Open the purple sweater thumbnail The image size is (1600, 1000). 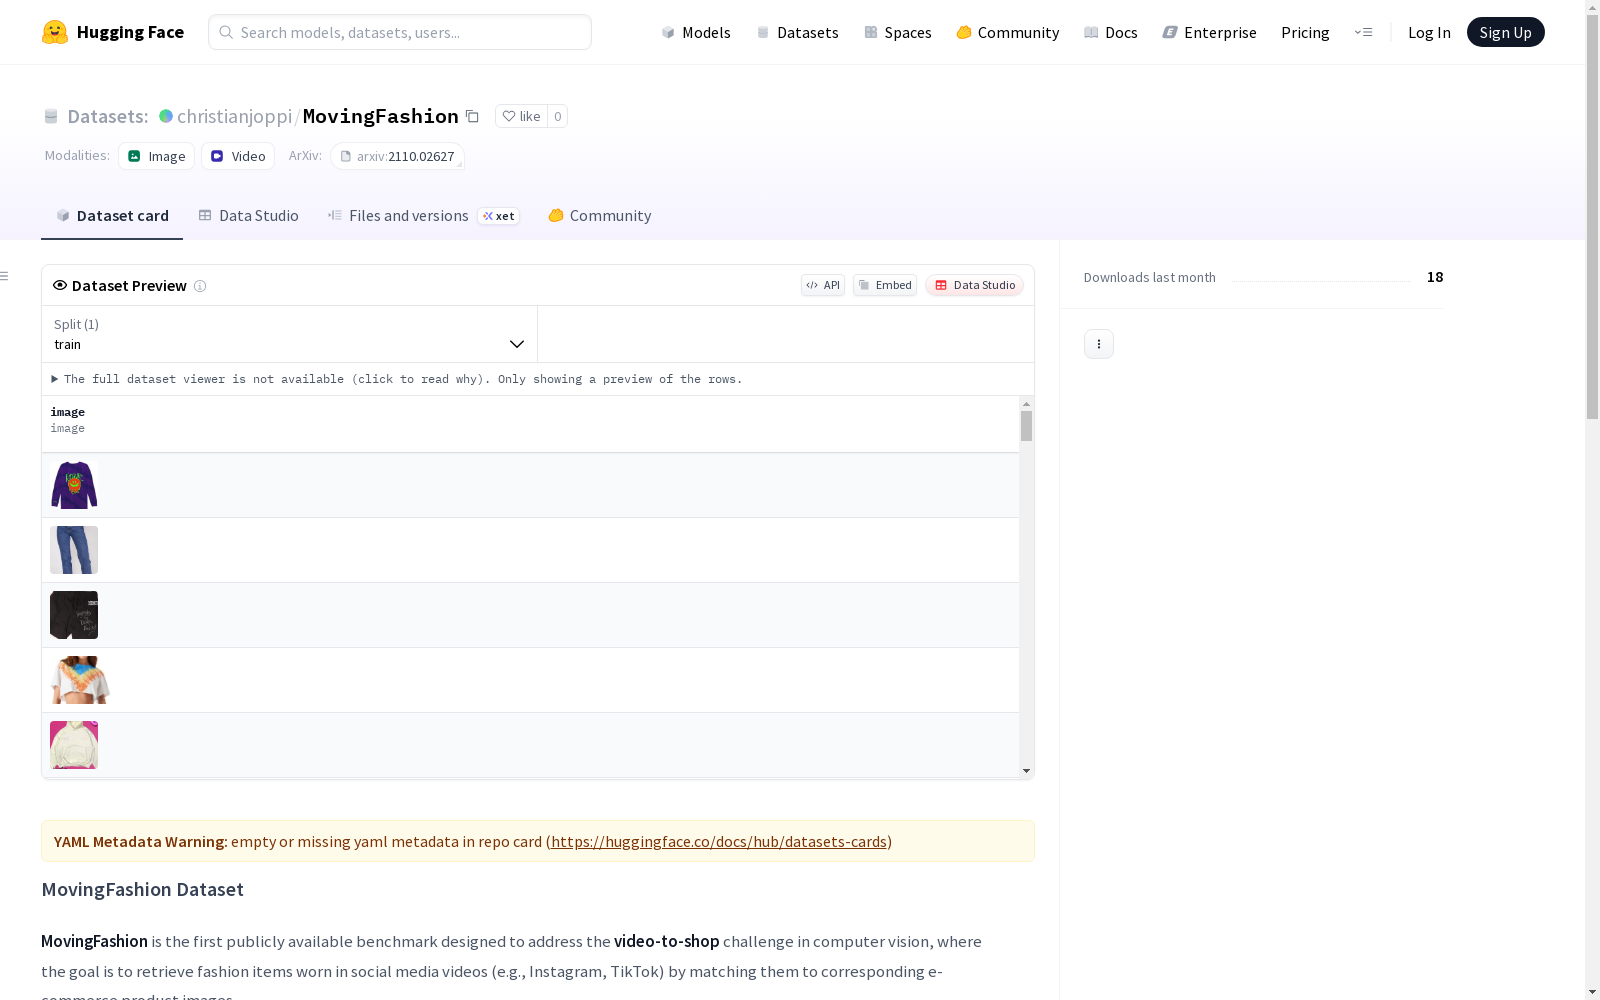74,485
